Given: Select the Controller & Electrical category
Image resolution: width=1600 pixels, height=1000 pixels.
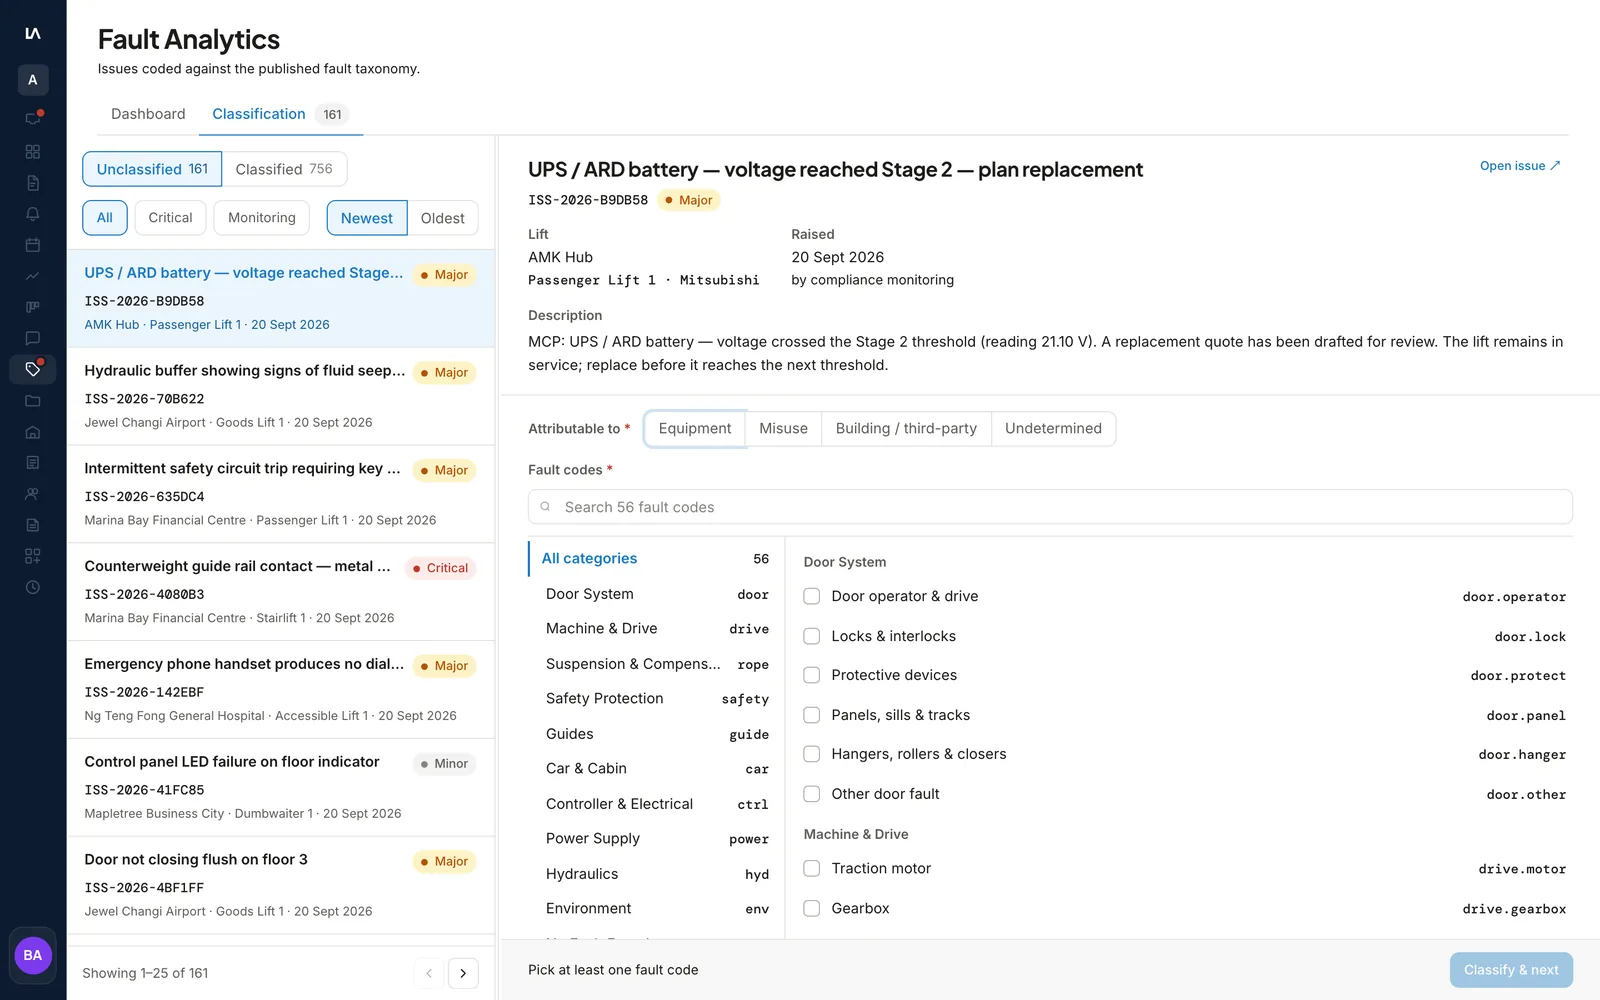Looking at the screenshot, I should 654,804.
